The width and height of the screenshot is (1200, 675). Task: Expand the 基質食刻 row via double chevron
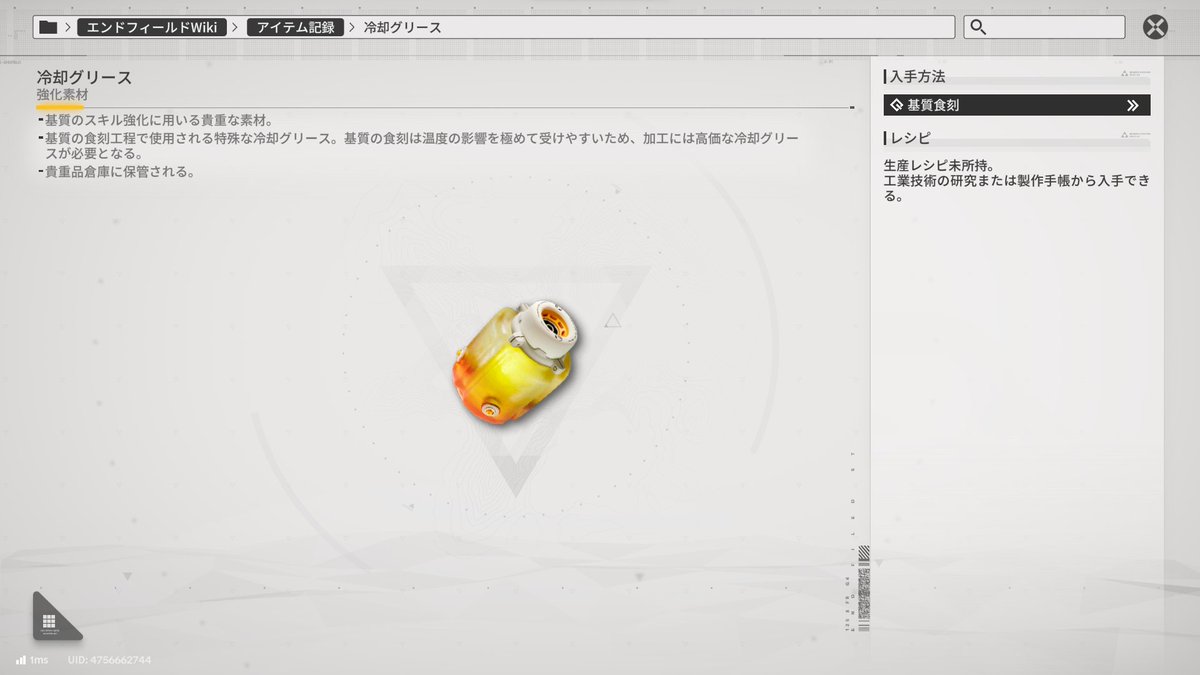[x=1134, y=104]
